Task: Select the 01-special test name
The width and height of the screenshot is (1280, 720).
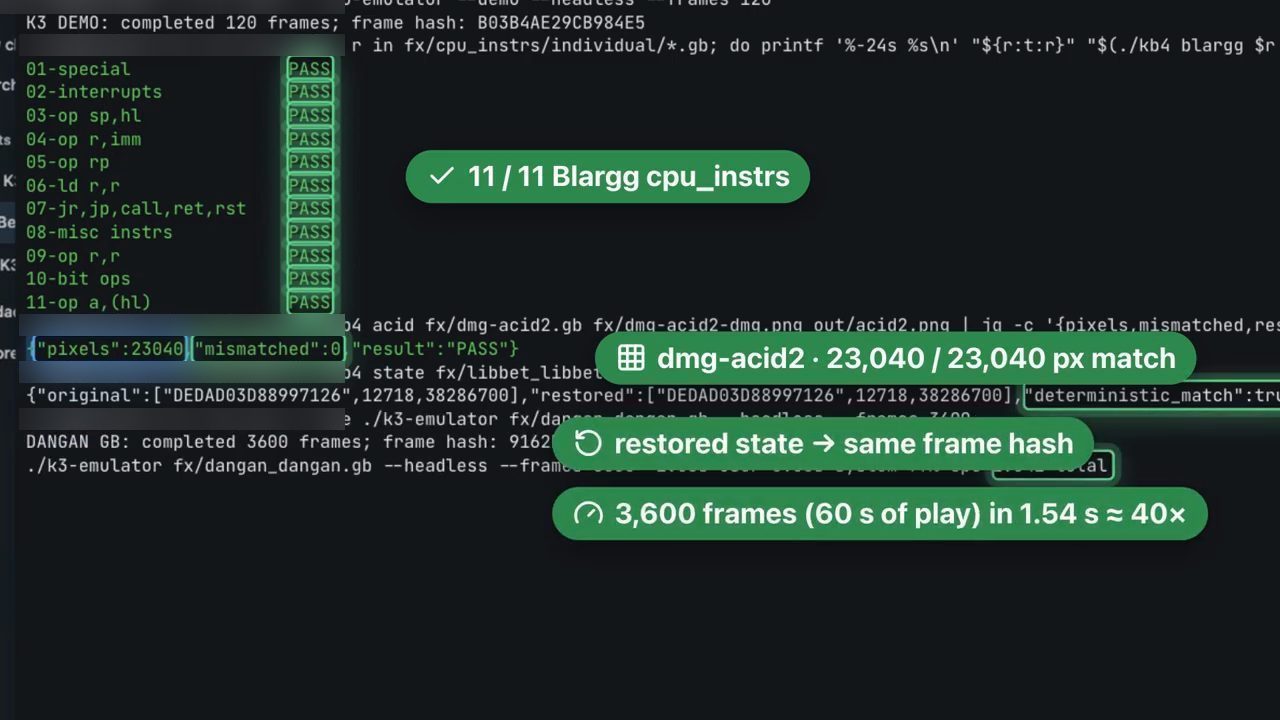Action: (78, 69)
